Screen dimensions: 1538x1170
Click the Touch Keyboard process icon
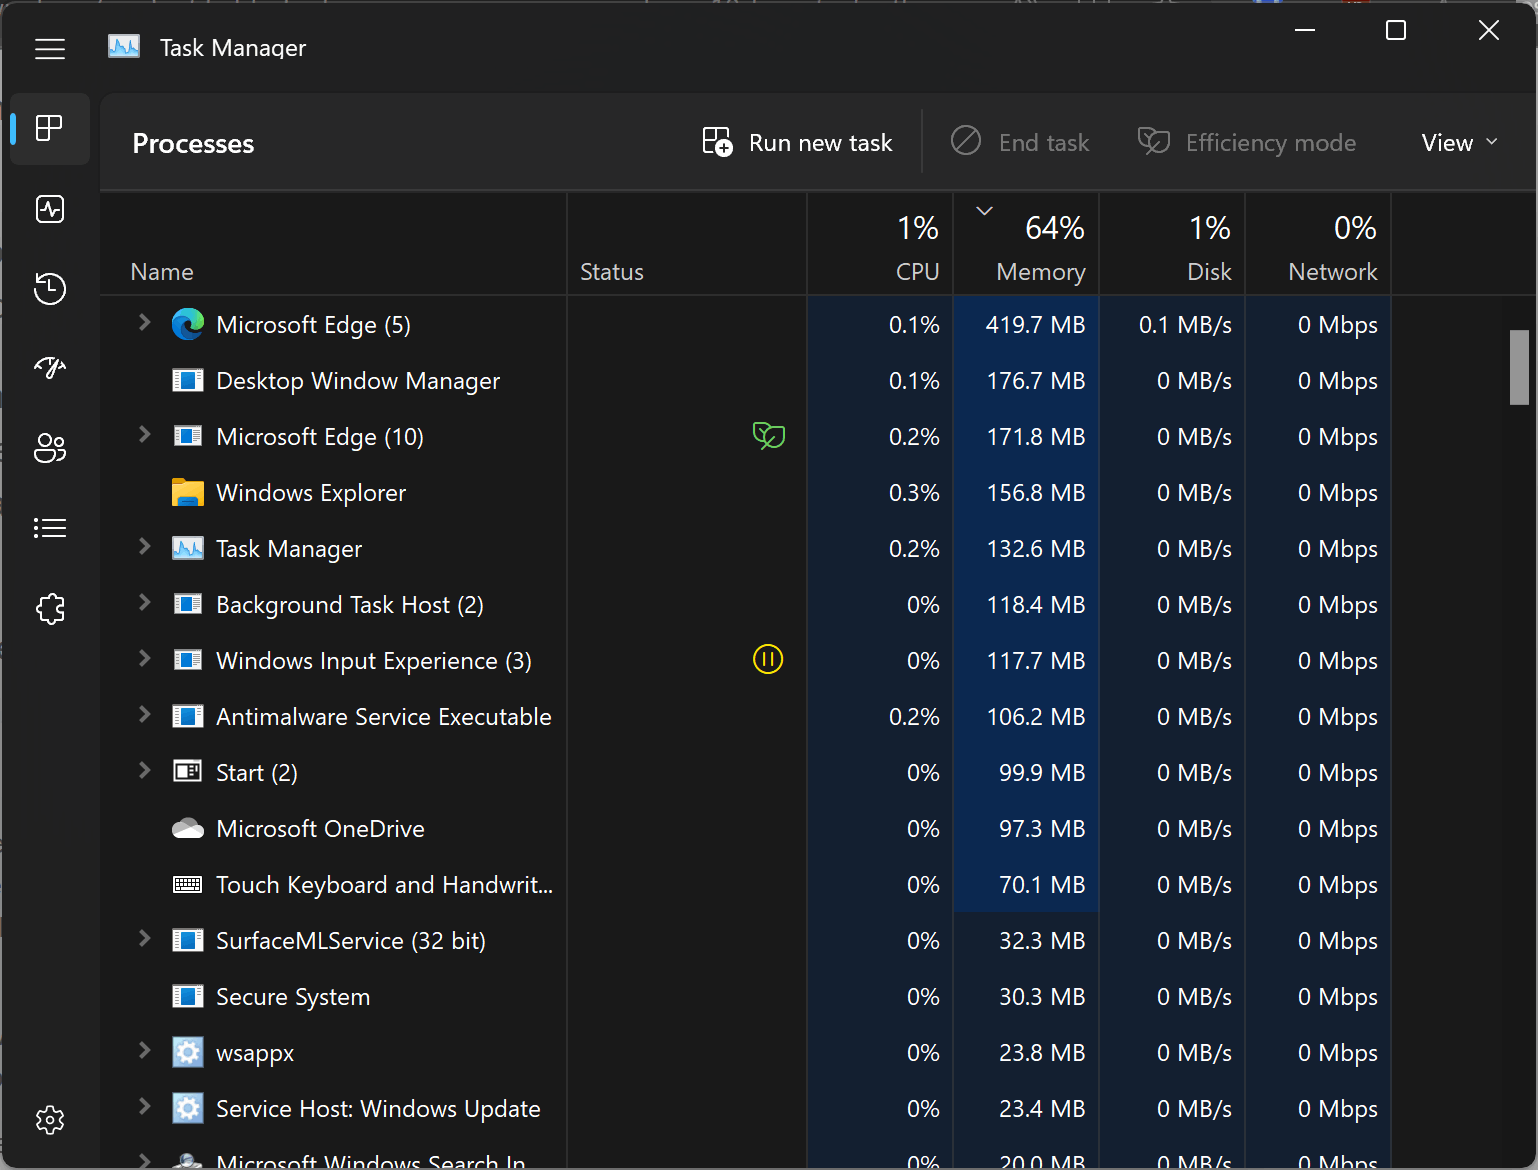click(188, 885)
